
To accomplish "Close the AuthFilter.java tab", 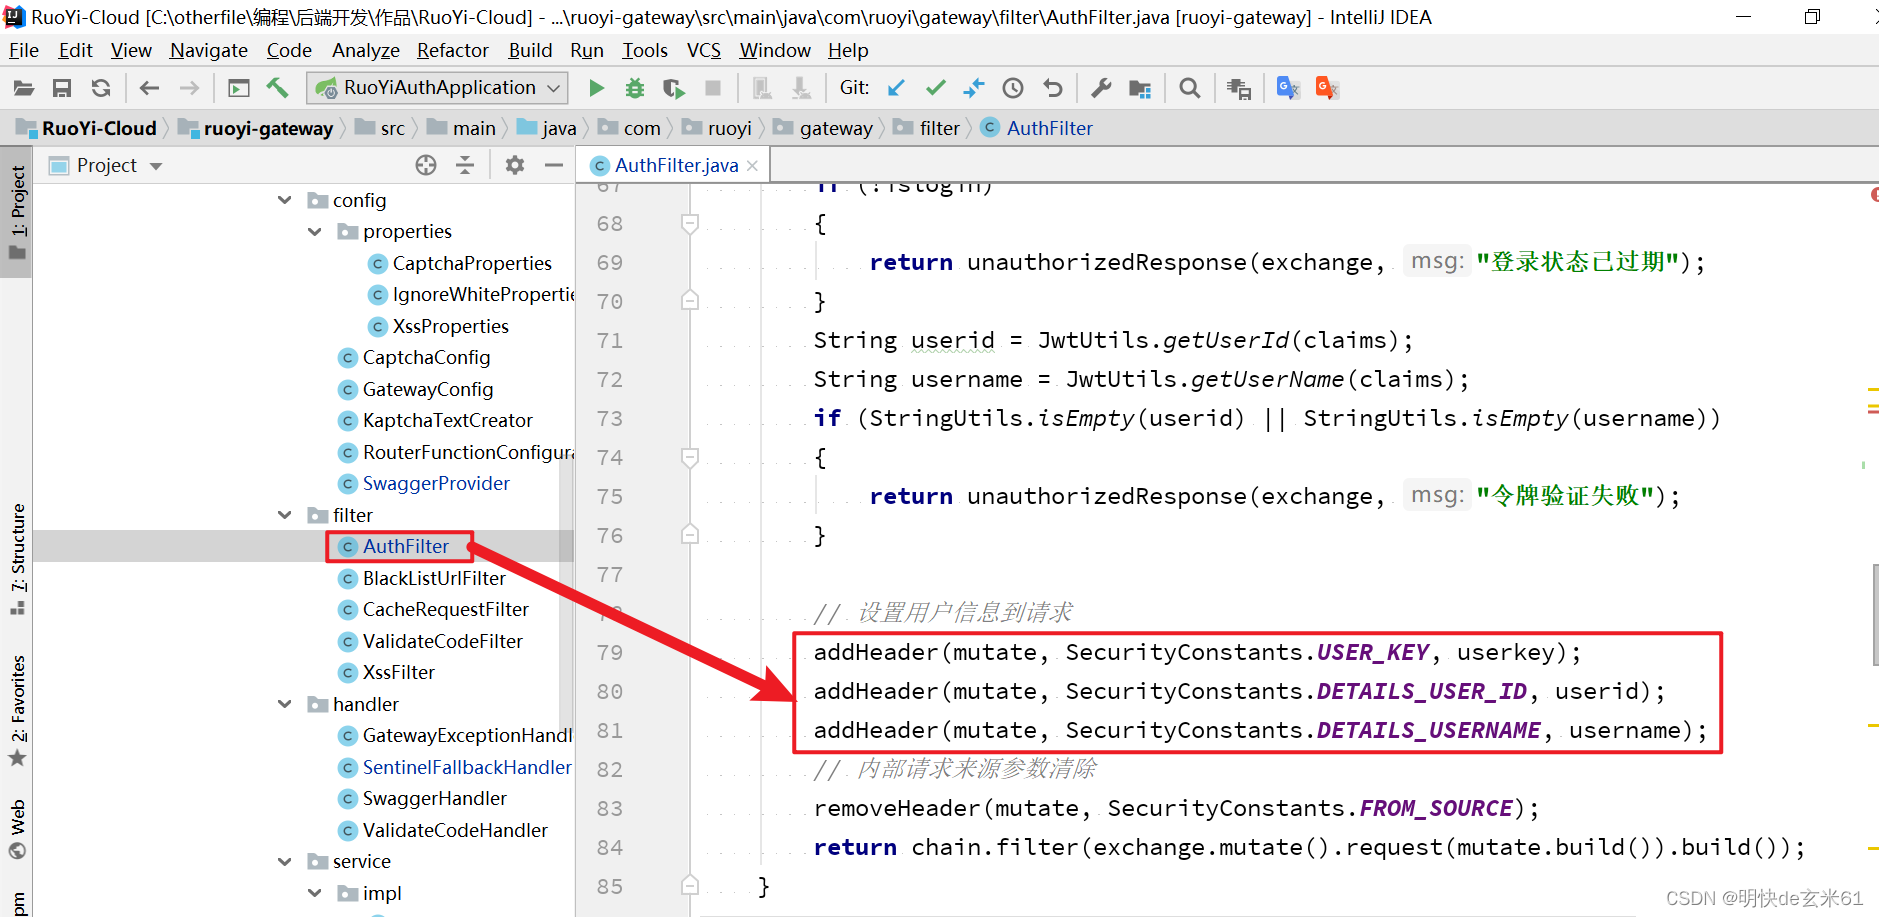I will pos(752,166).
